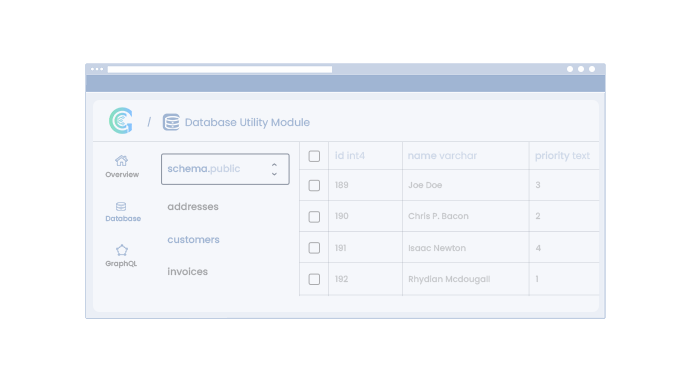Open the GraphQL sidebar icon

[122, 250]
